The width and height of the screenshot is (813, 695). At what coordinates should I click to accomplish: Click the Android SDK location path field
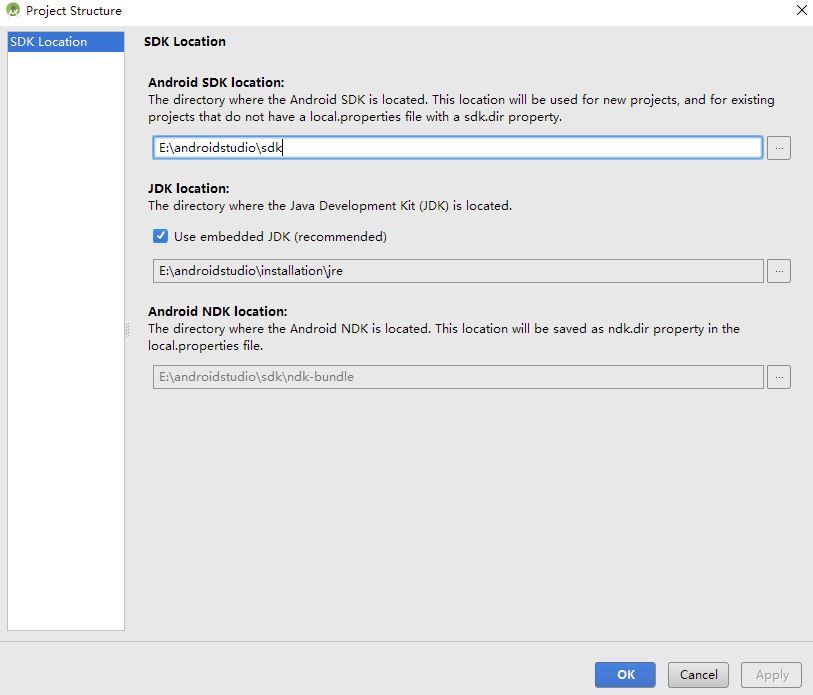pos(457,148)
